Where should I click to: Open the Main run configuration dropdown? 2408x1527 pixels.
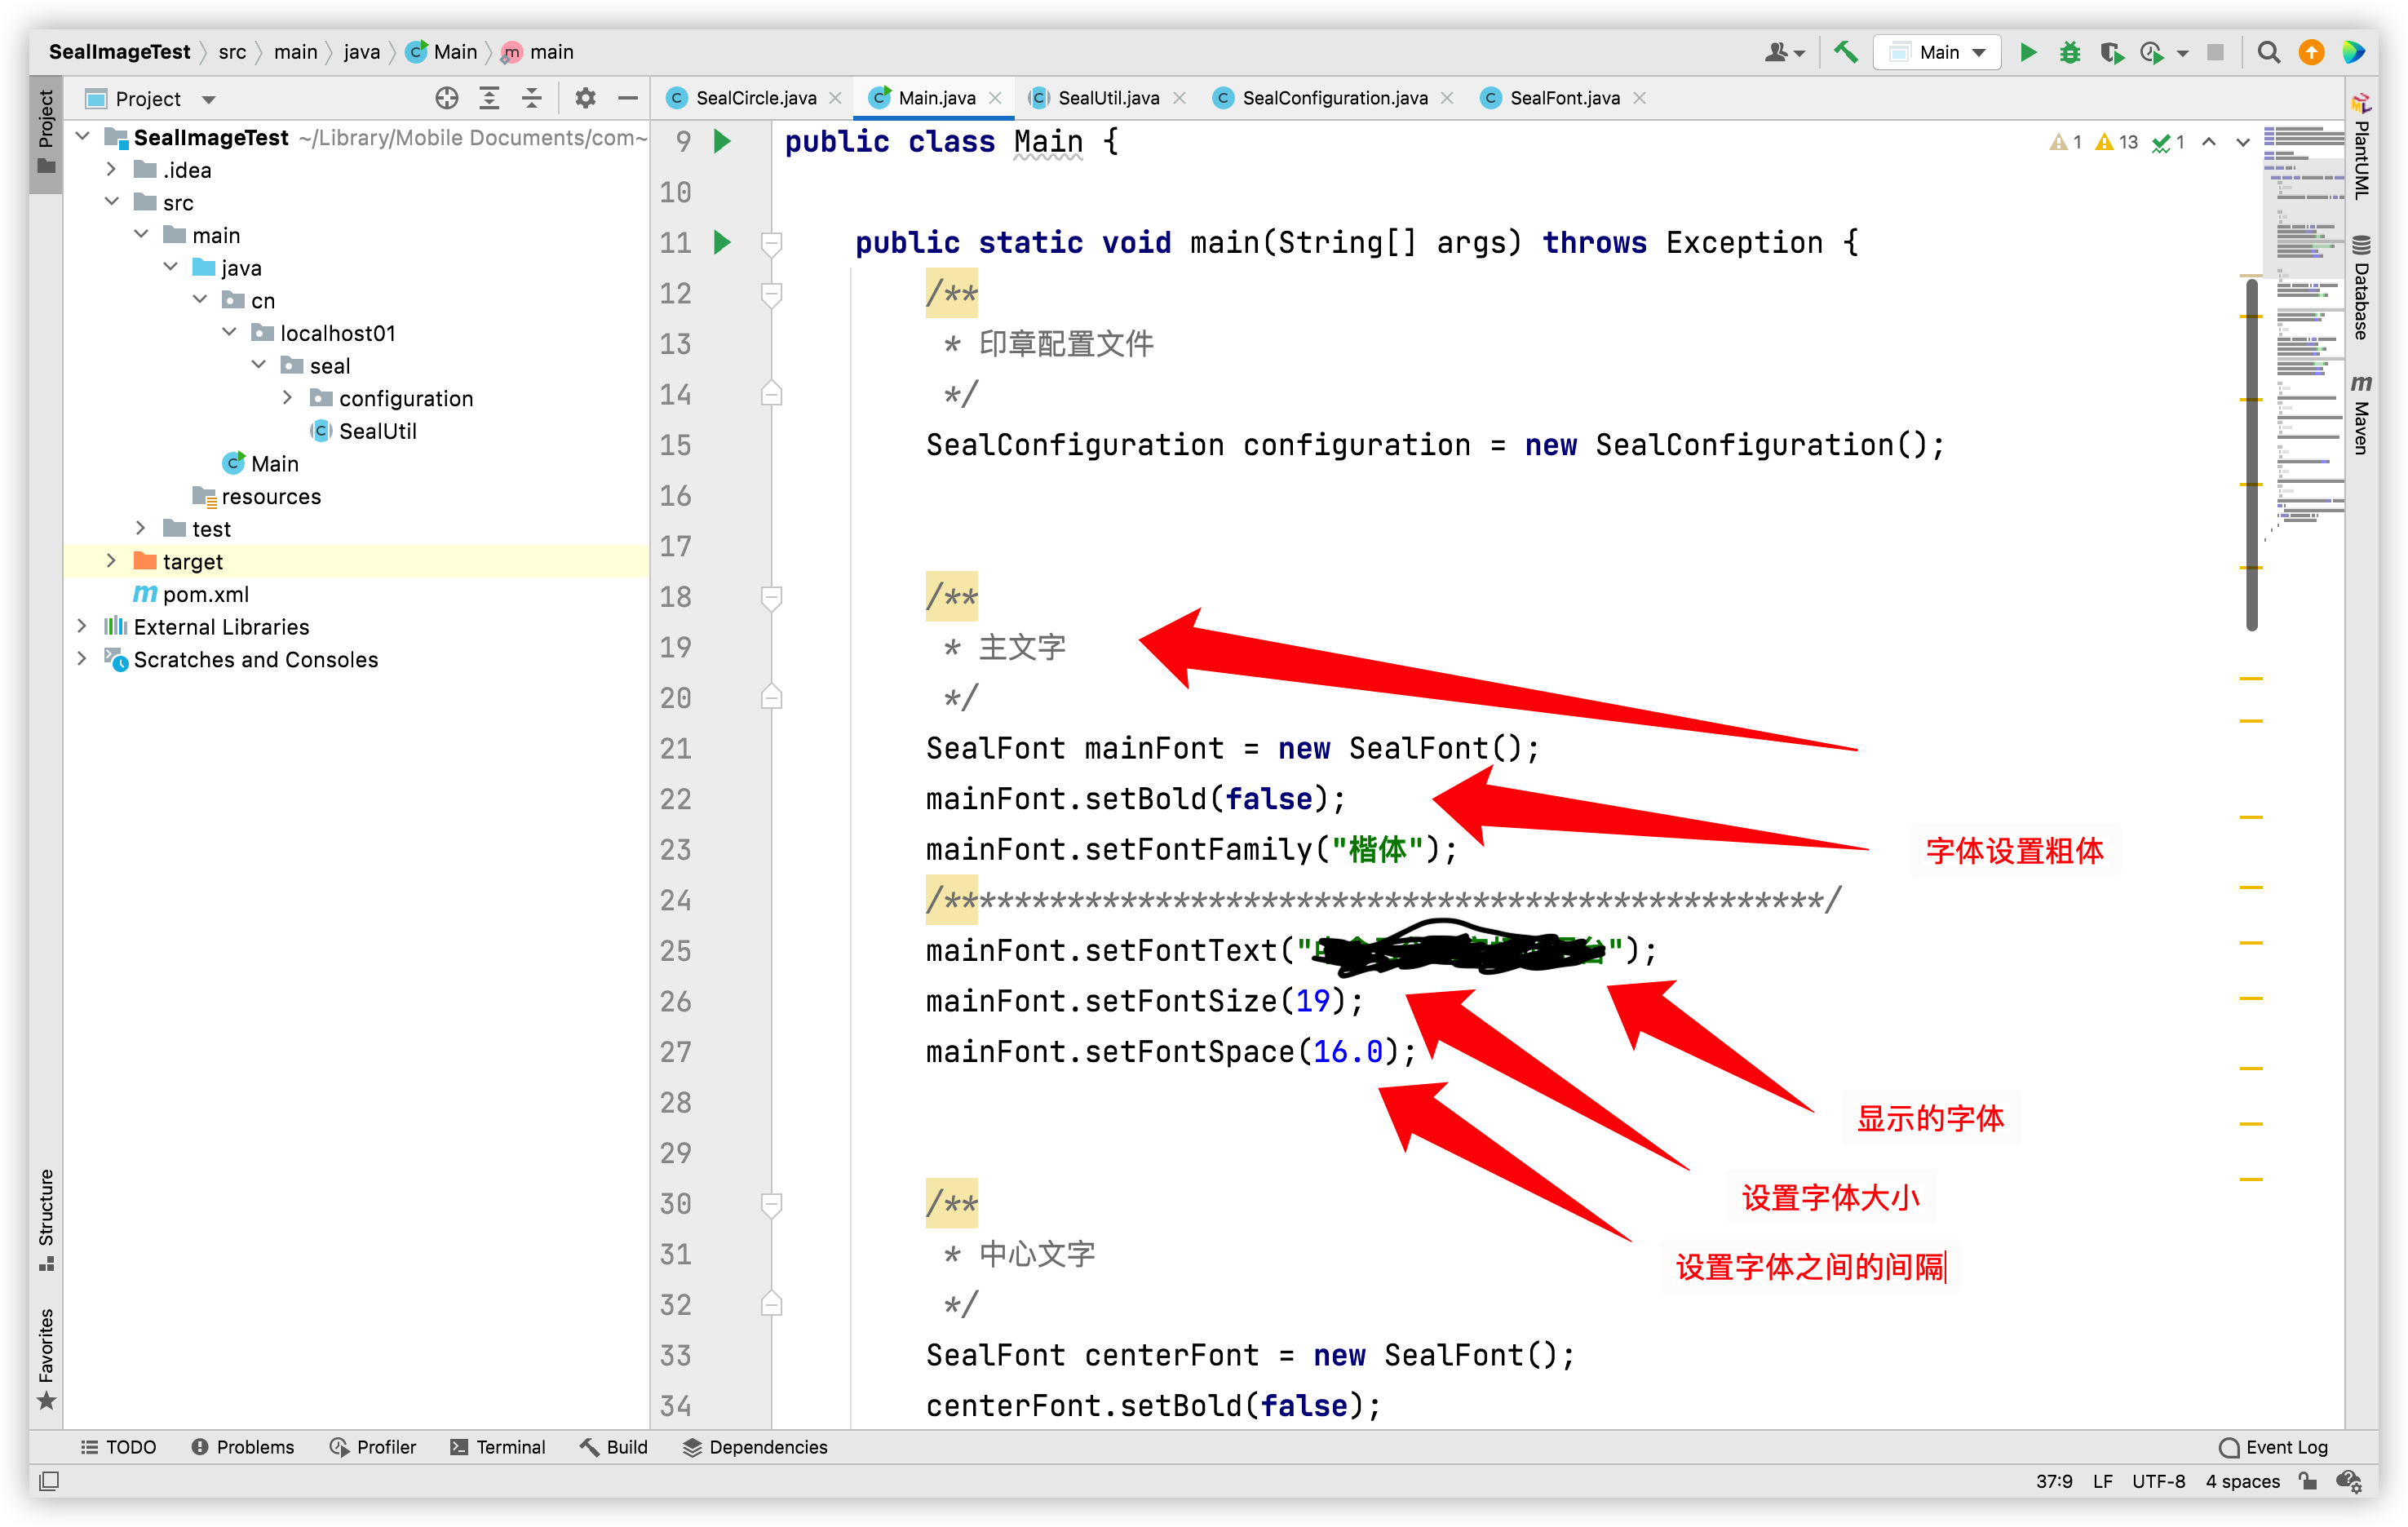tap(1937, 52)
